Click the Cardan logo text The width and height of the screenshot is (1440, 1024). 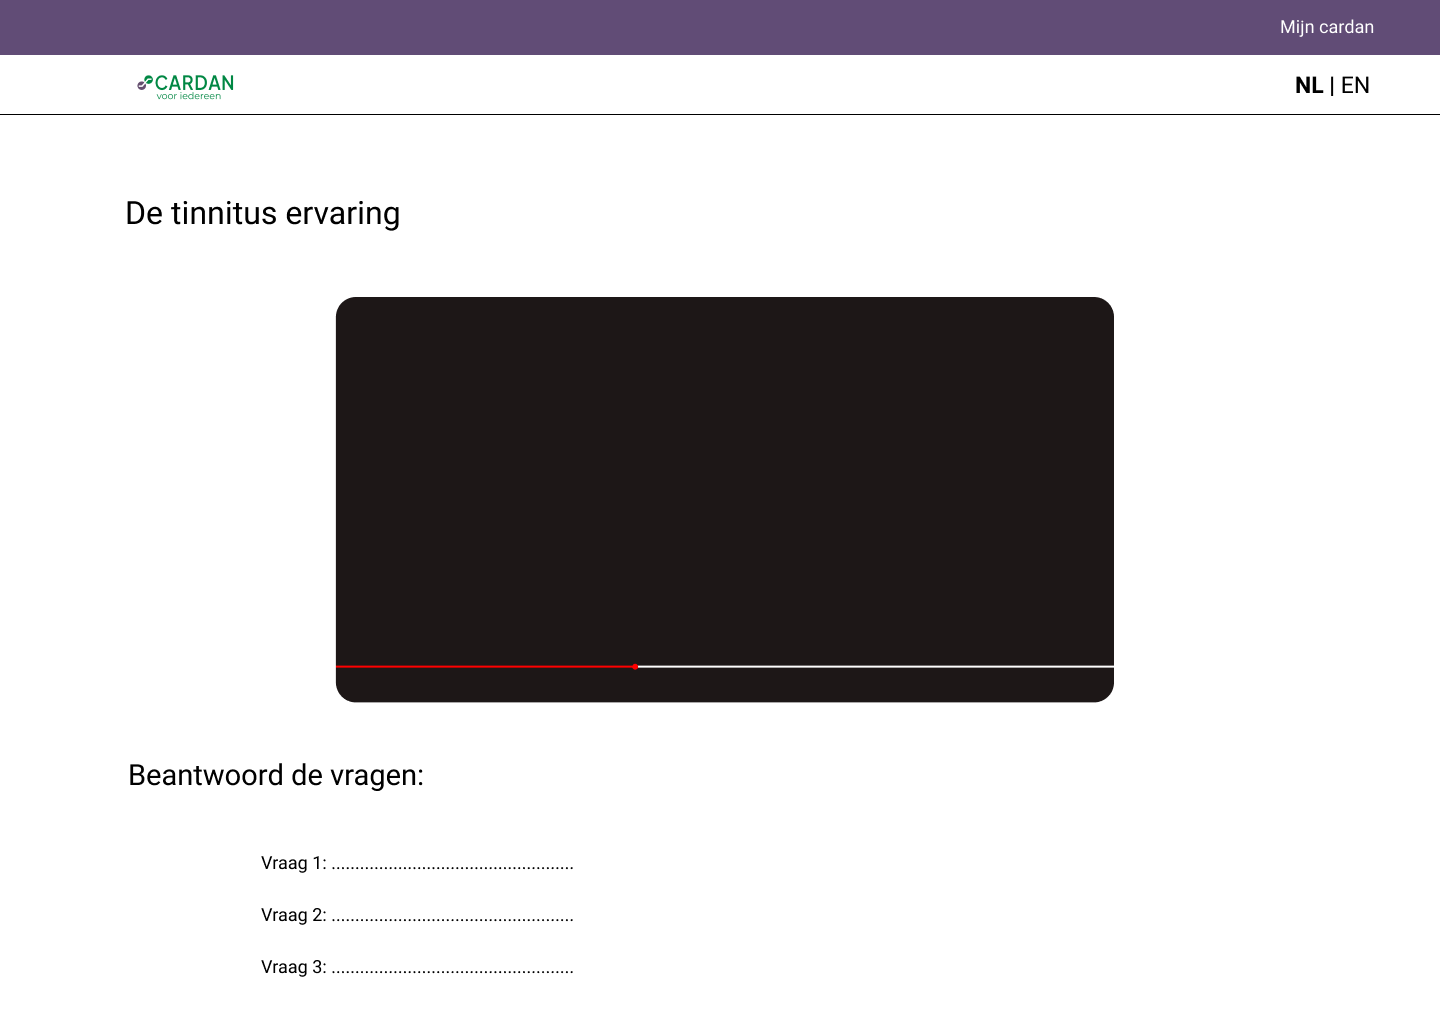[195, 83]
